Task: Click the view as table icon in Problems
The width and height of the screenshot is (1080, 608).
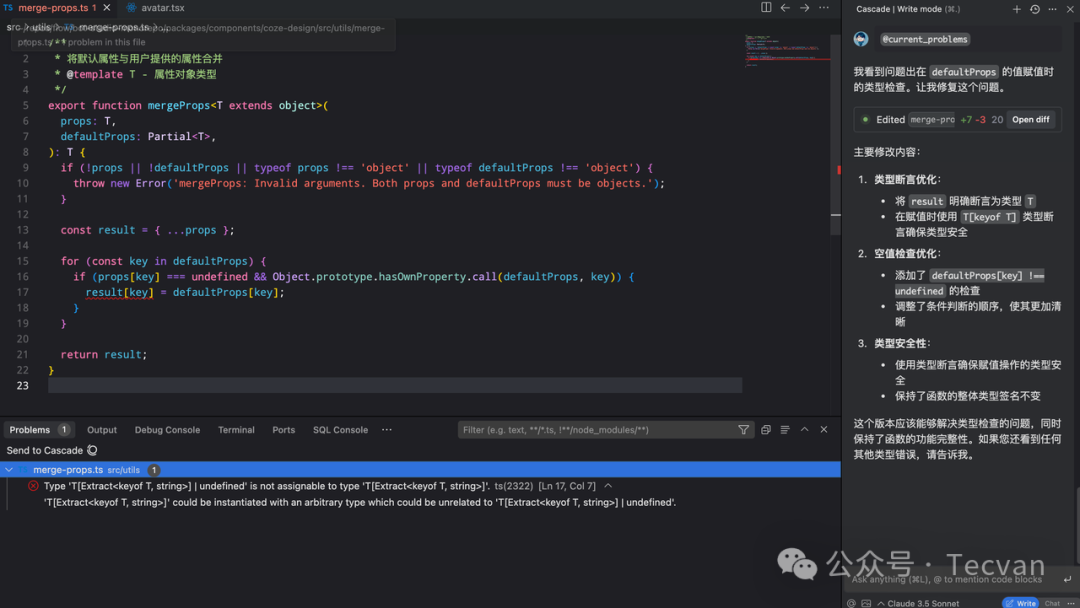Action: [785, 430]
